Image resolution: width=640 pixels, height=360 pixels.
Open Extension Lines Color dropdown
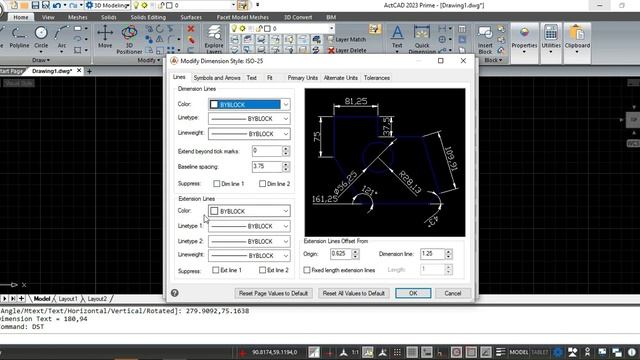pos(249,211)
